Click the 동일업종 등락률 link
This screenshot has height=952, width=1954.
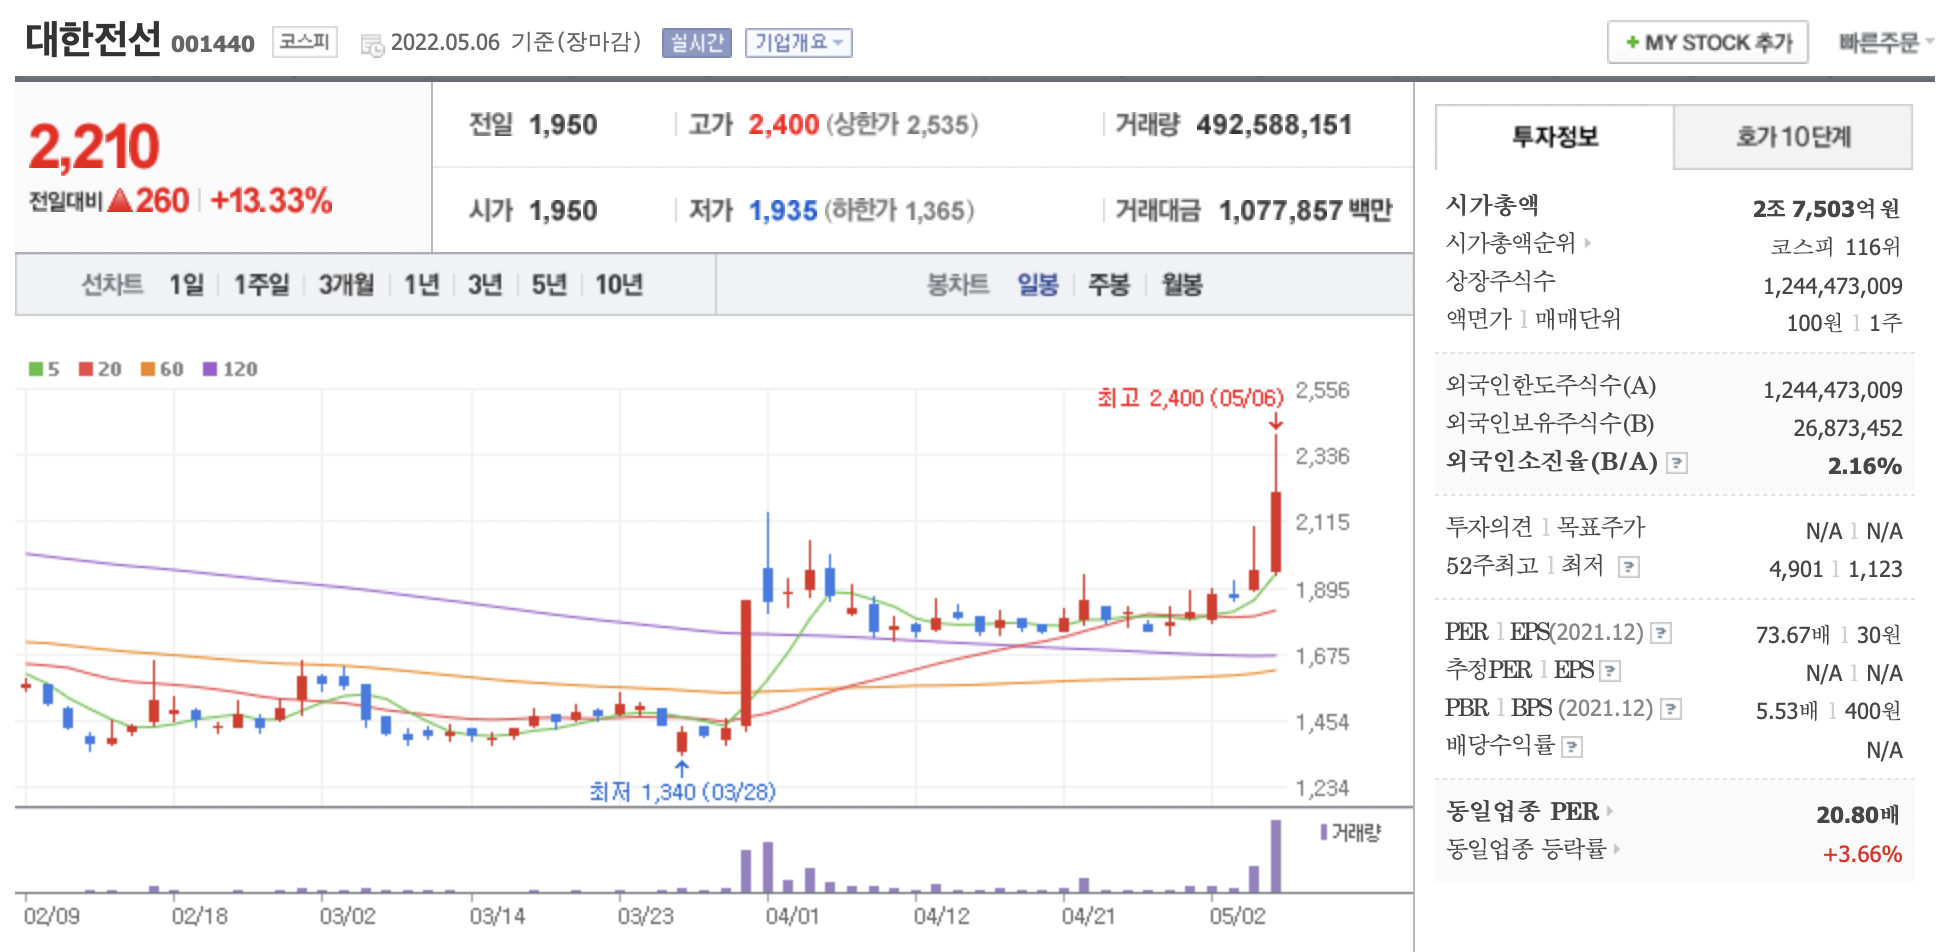click(1526, 849)
